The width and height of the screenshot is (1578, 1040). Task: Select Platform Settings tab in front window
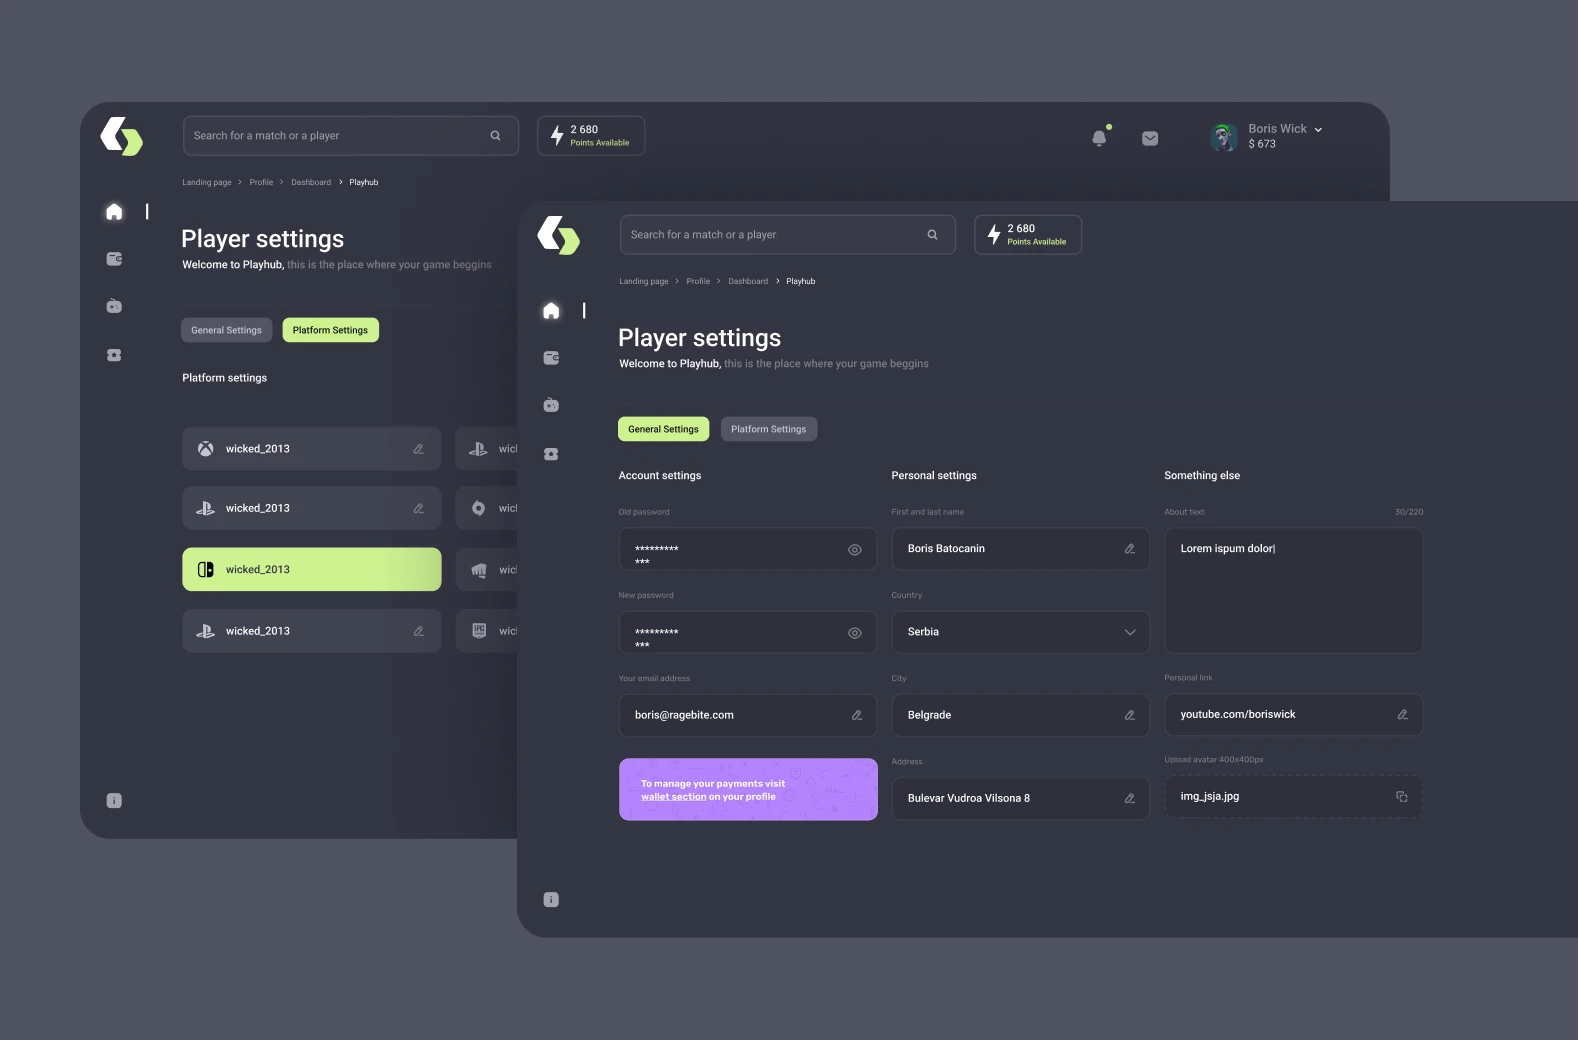[x=768, y=429]
